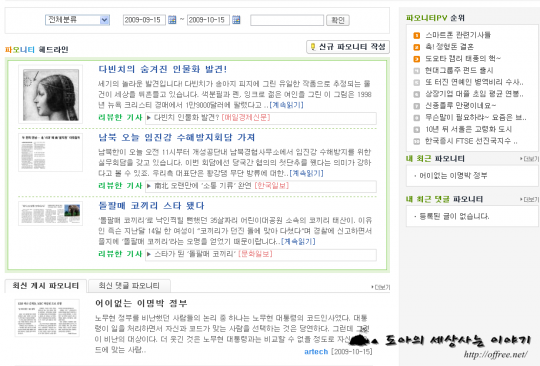Click 더보기 beside the latest posts tabs
The width and height of the screenshot is (540, 366).
tap(381, 287)
